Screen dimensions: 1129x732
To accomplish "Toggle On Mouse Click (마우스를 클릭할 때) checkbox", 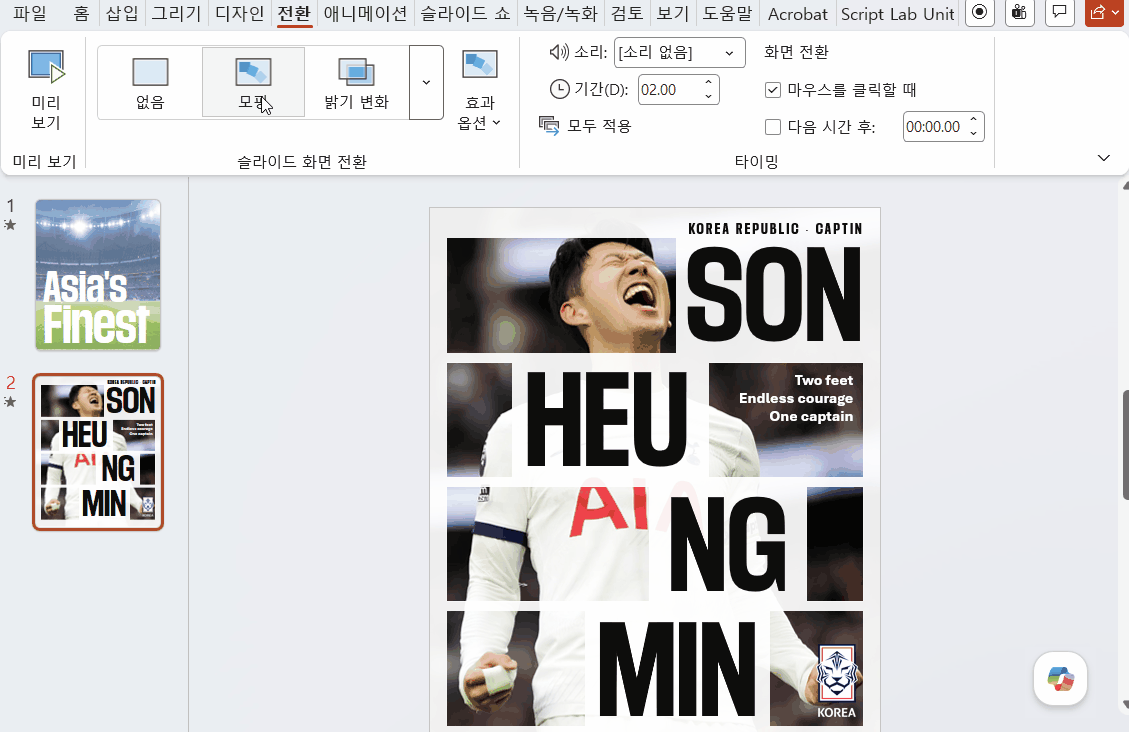I will tap(773, 90).
